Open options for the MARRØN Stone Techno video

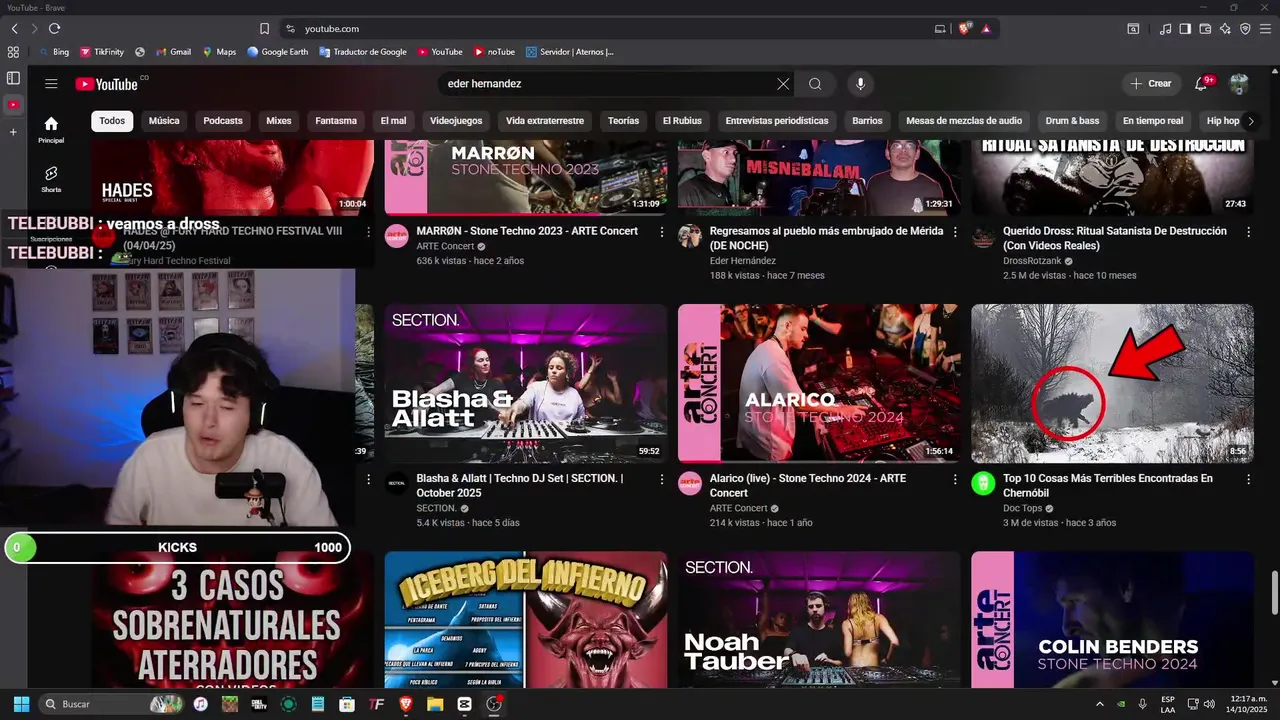(661, 232)
